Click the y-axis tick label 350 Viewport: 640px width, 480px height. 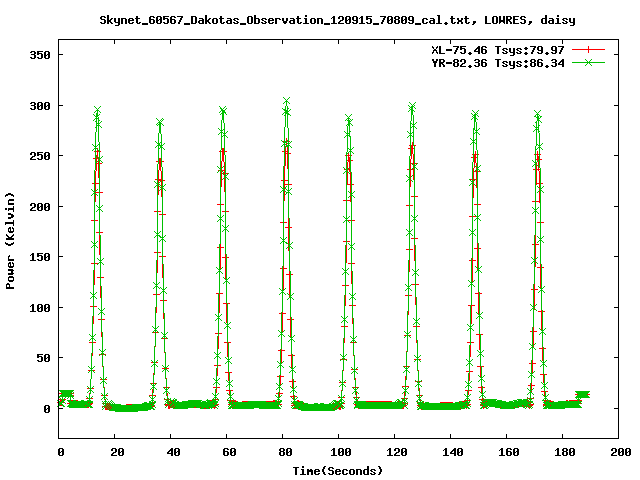(40, 55)
